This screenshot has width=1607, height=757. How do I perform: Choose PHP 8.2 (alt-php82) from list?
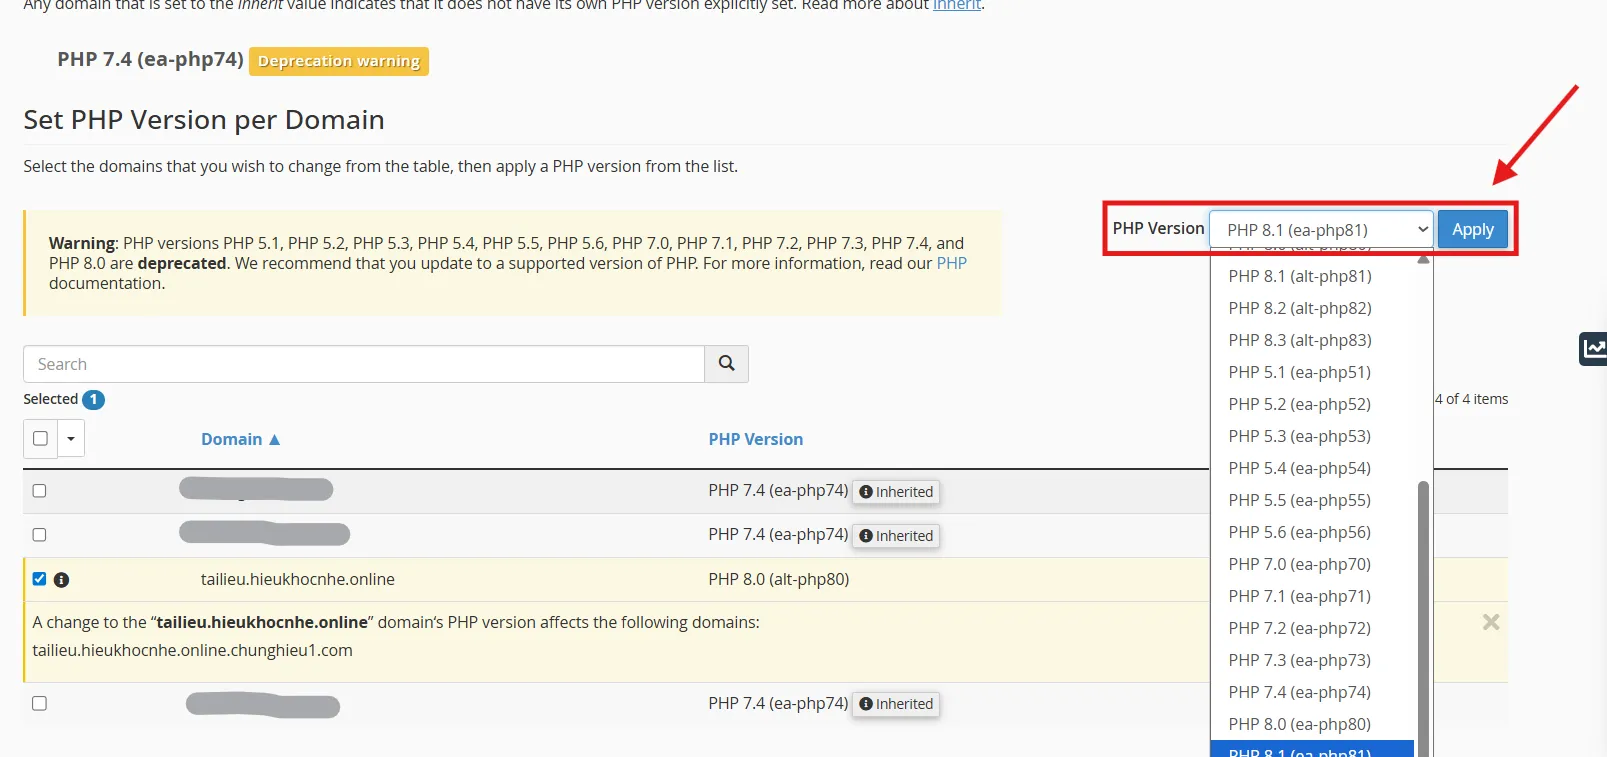tap(1299, 308)
